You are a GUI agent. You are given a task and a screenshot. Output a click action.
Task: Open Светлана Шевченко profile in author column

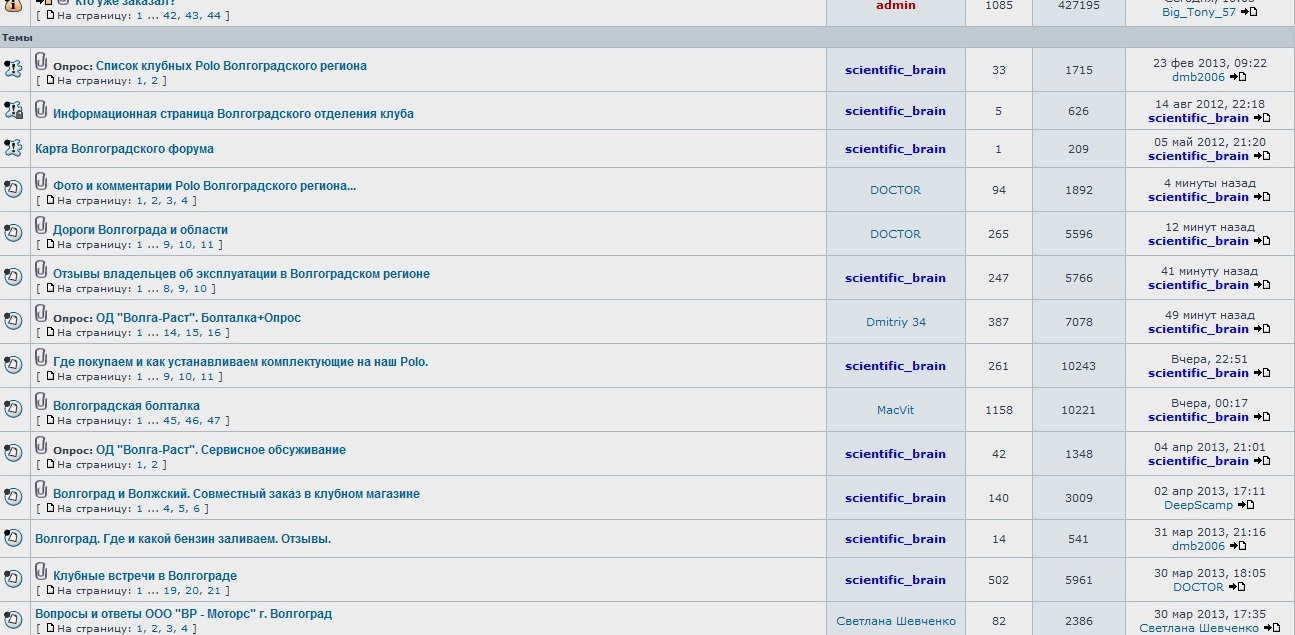coord(895,621)
